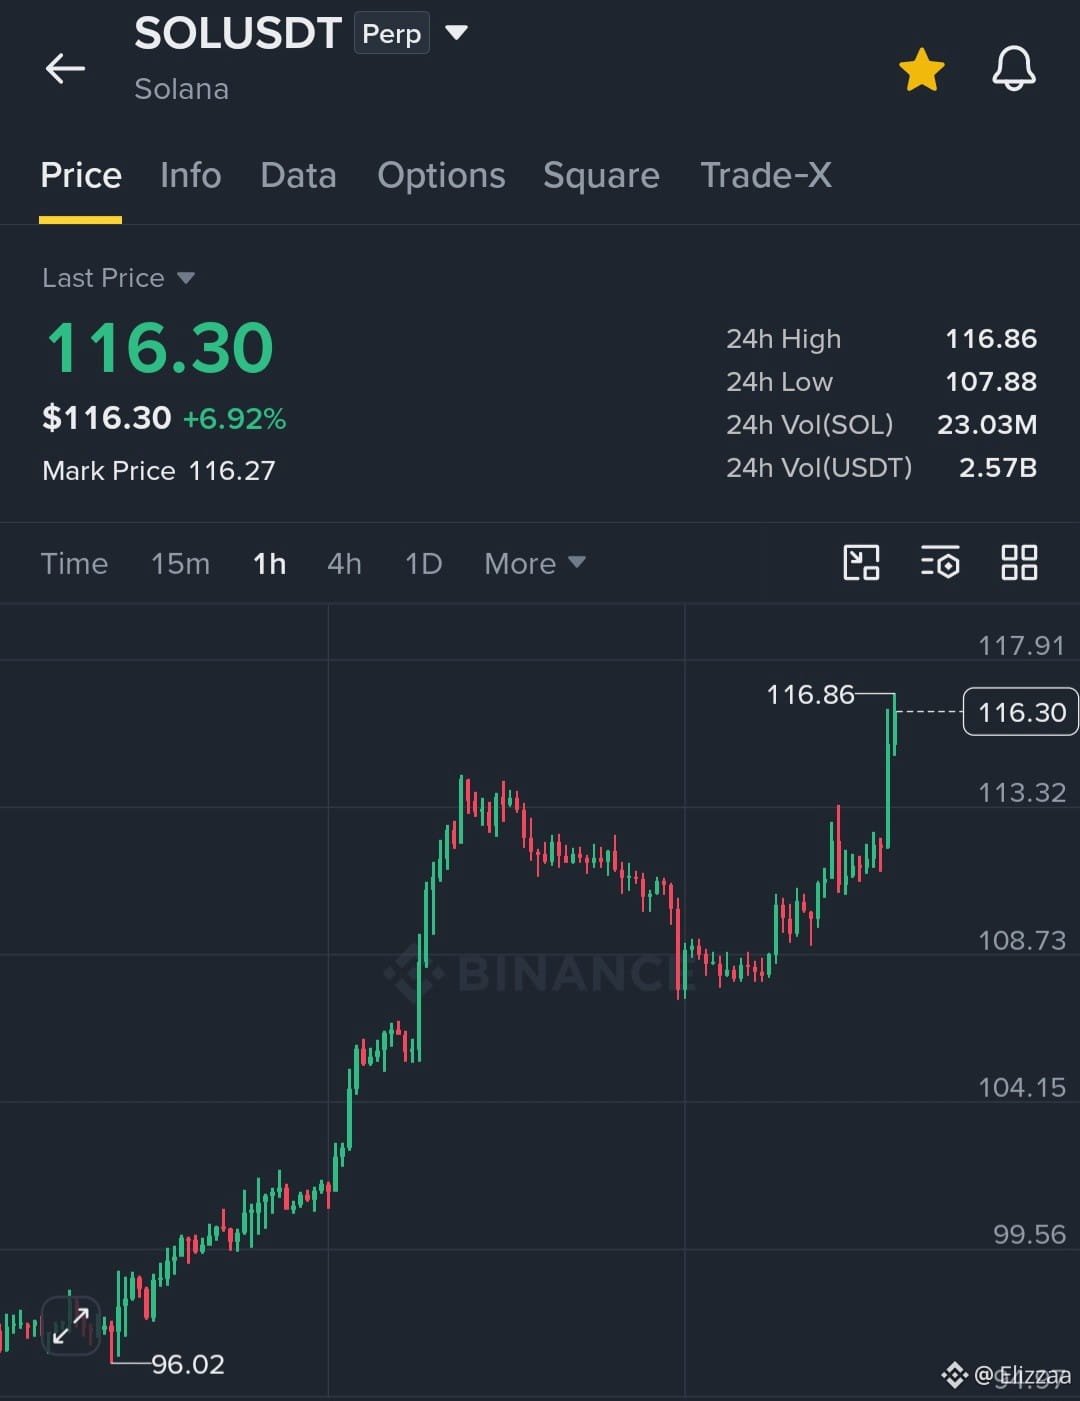The image size is (1080, 1401).
Task: Open the Last Price dropdown arrow
Action: tap(185, 278)
